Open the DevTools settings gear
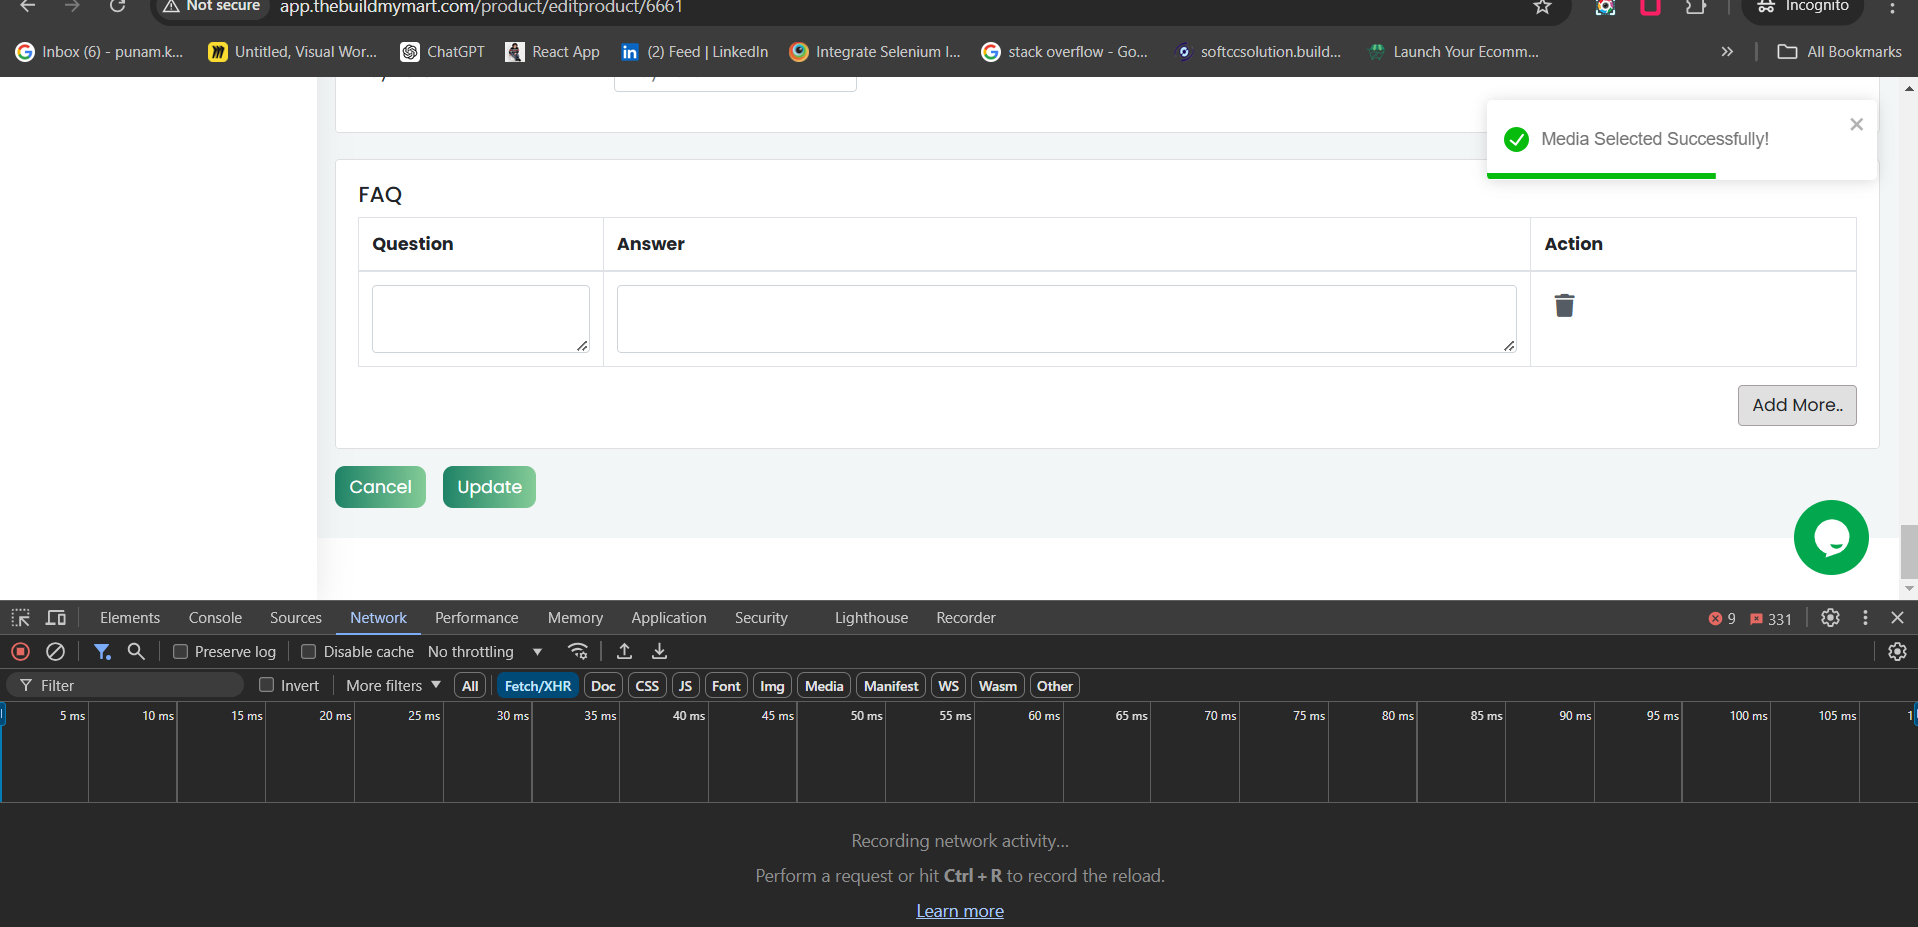The image size is (1918, 927). (1830, 618)
